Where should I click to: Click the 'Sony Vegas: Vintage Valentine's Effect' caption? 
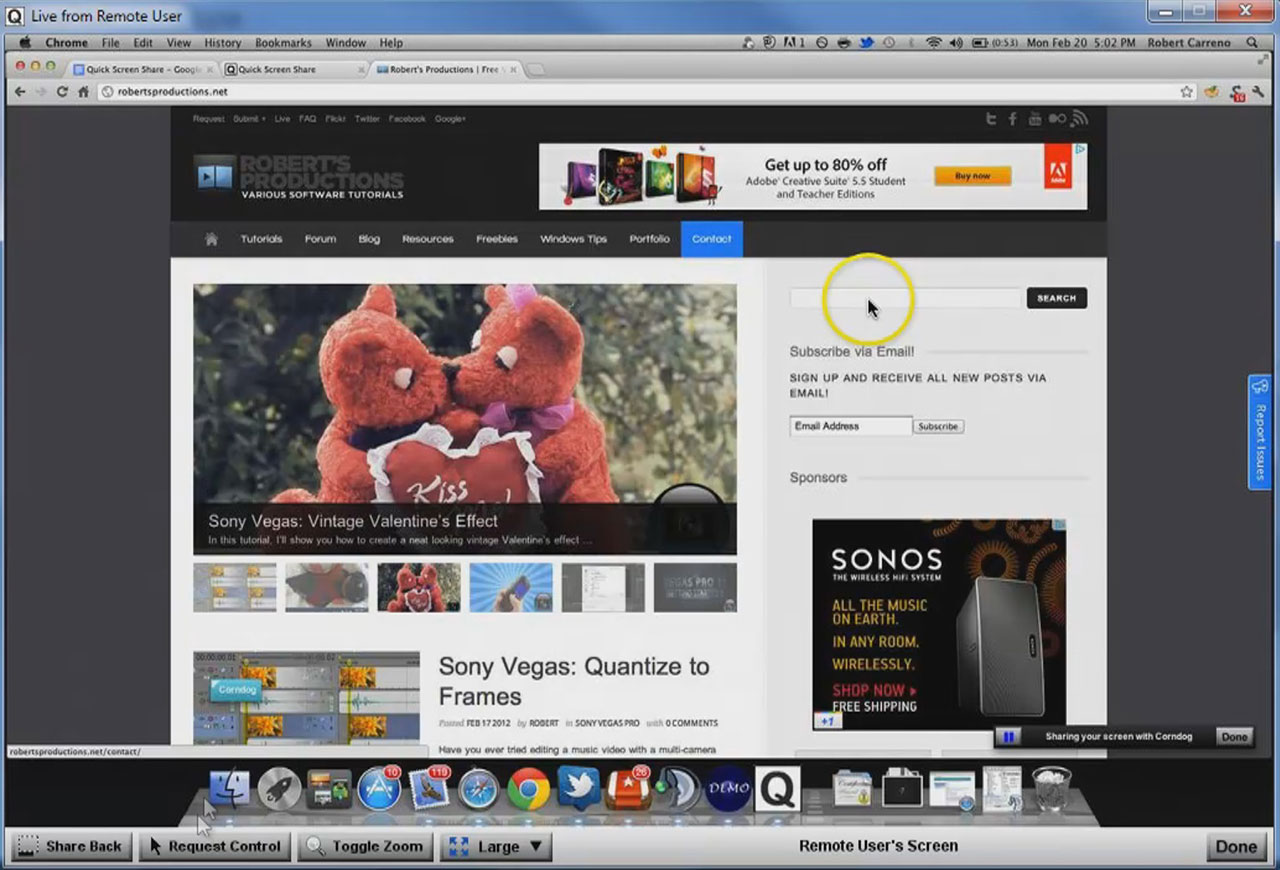click(x=353, y=521)
